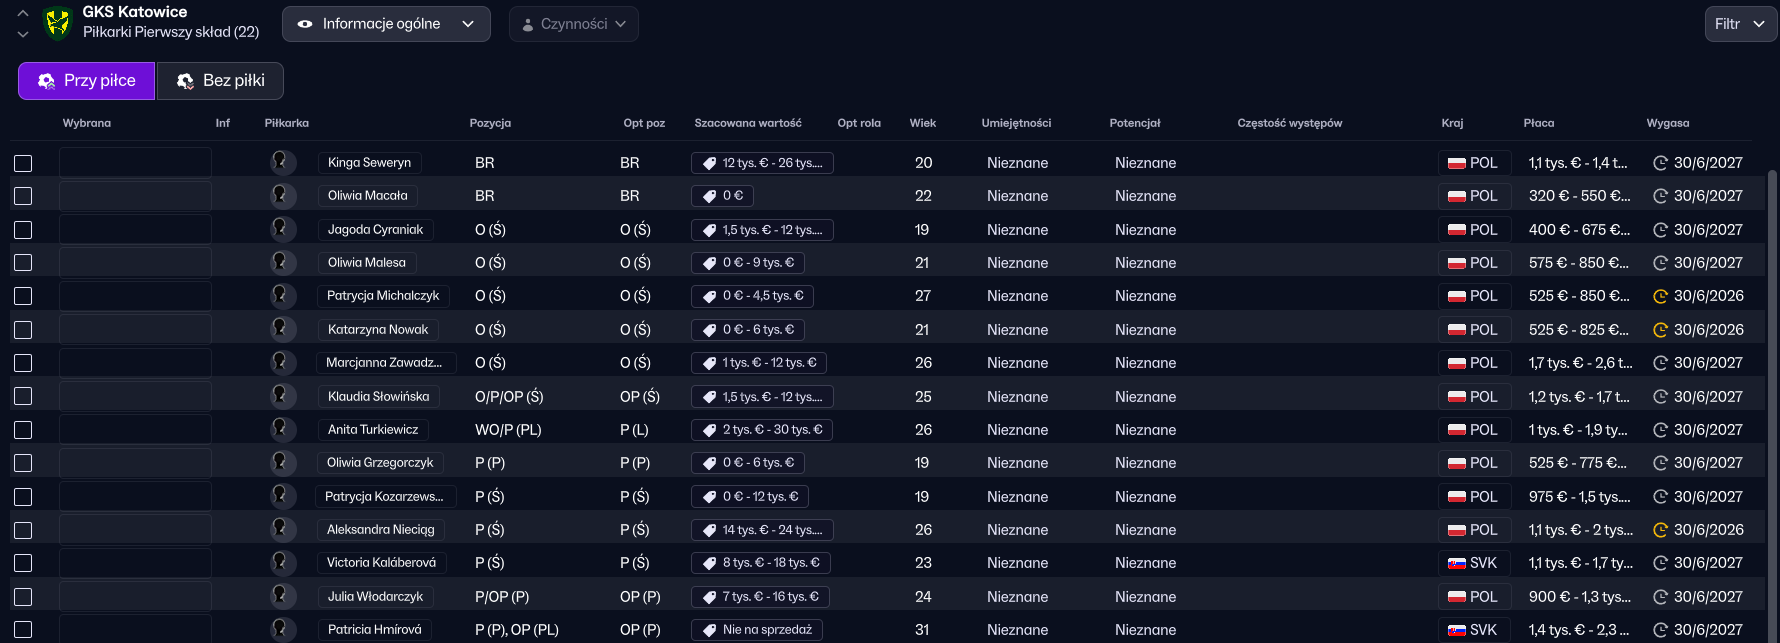This screenshot has height=643, width=1780.
Task: Open the Czynności actions dropdown
Action: (x=574, y=24)
